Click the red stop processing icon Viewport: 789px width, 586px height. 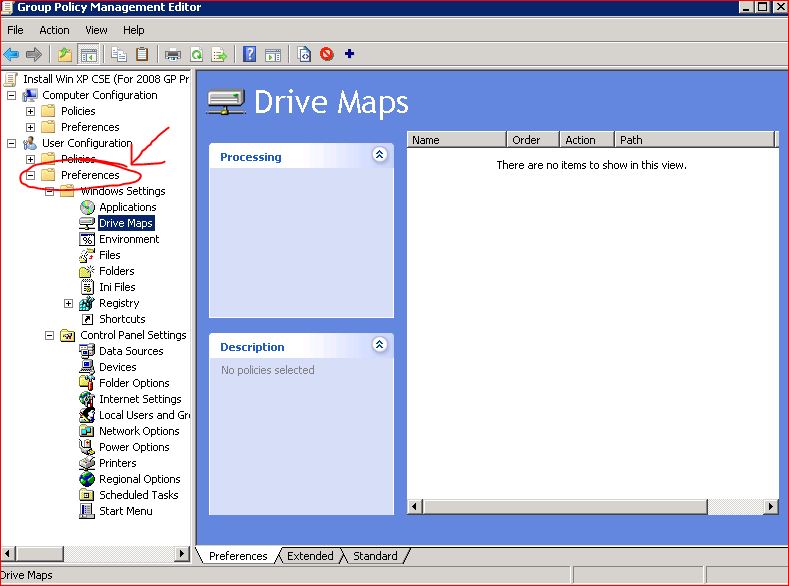(327, 54)
